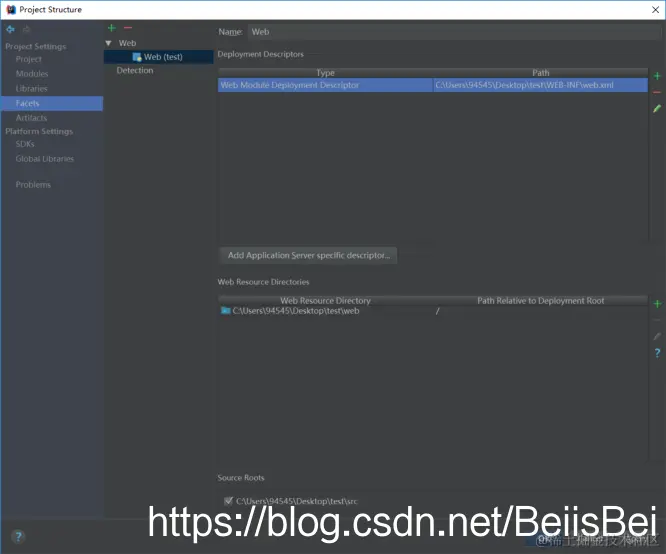The image size is (666, 554).
Task: Open Global Libraries settings
Action: pyautogui.click(x=45, y=158)
